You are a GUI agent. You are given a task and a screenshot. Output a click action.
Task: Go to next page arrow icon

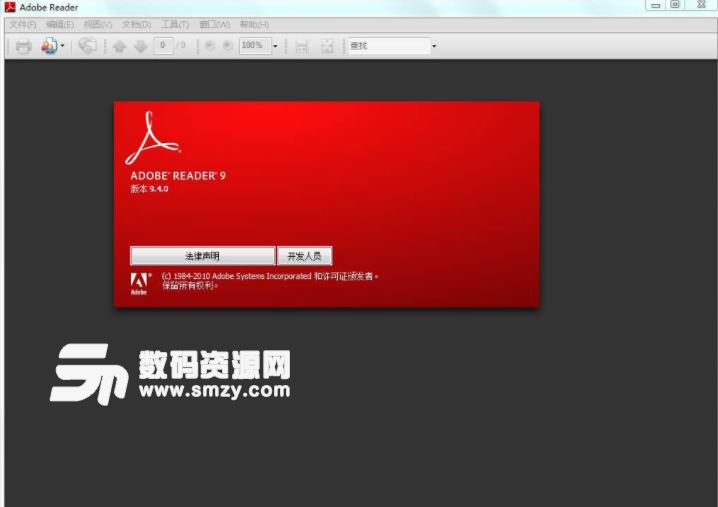coord(140,46)
